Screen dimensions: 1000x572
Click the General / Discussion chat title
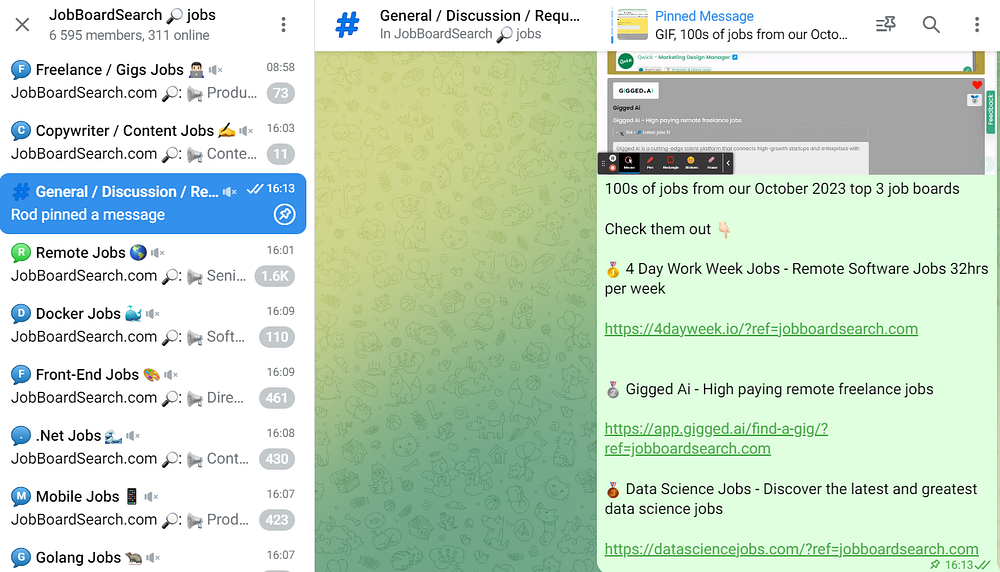pyautogui.click(x=480, y=15)
